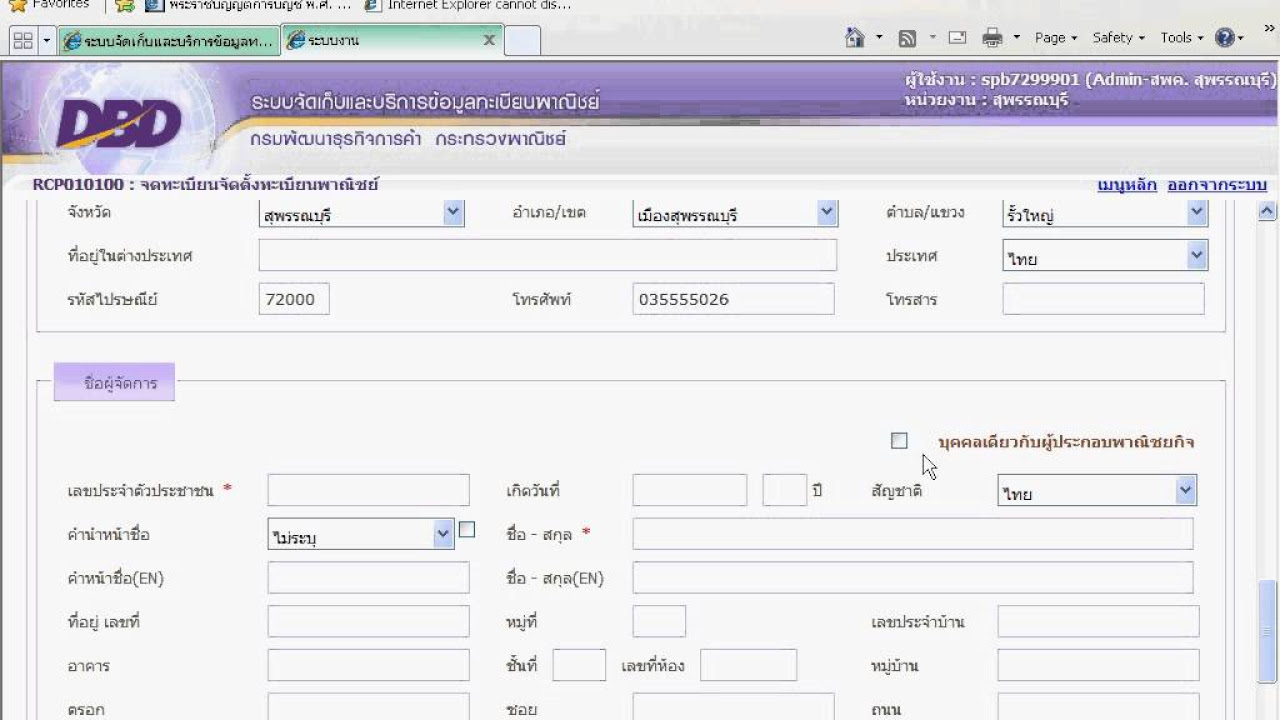
Task: Click the คำหน้าชื่อ(EN) input field
Action: [x=368, y=577]
